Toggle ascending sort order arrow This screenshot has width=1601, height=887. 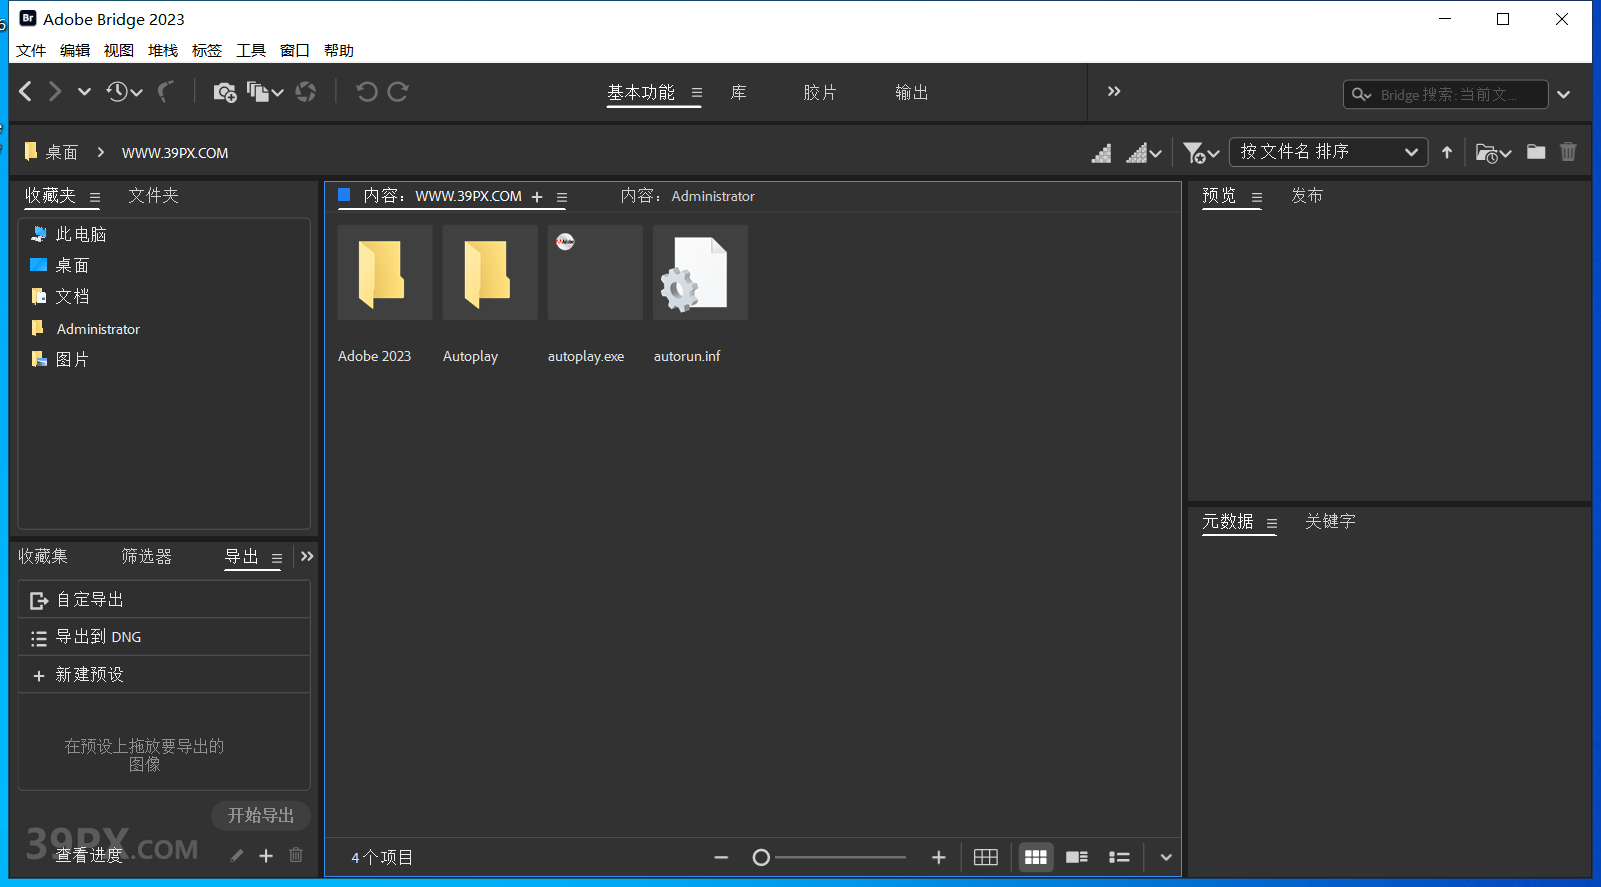tap(1447, 153)
